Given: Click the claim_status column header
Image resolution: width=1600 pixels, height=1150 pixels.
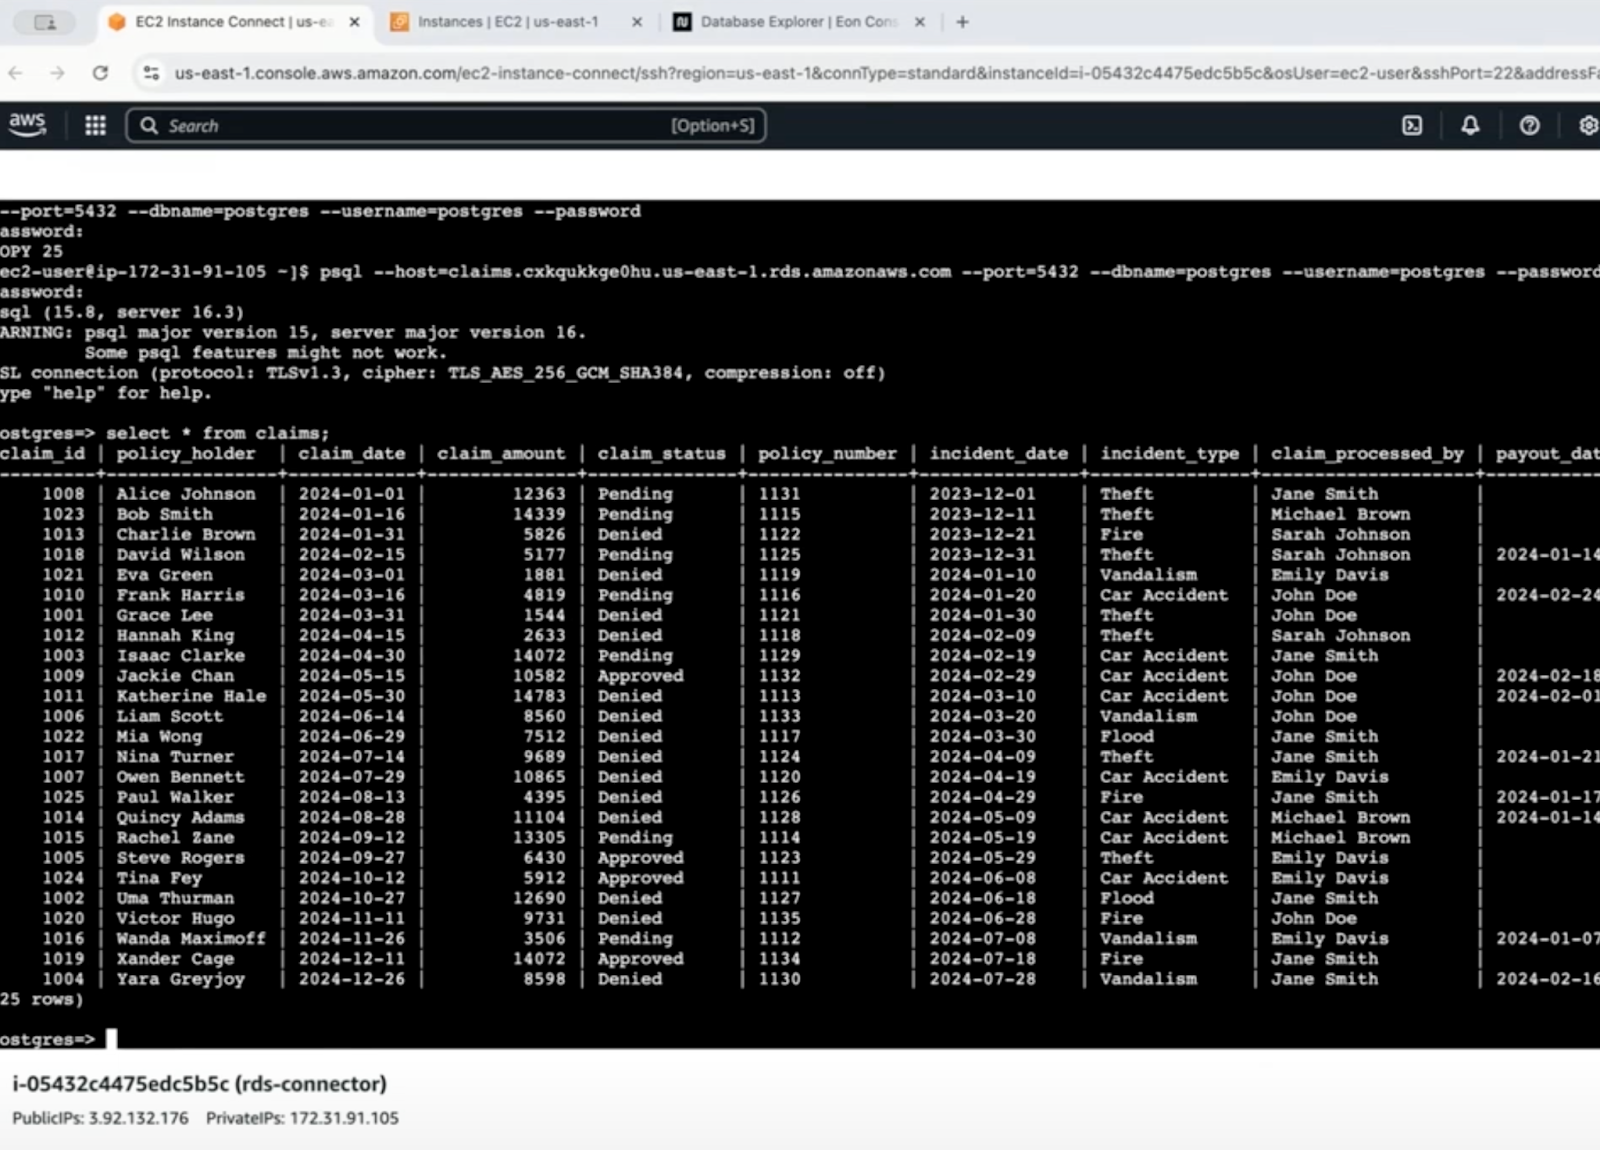Looking at the screenshot, I should [x=662, y=454].
